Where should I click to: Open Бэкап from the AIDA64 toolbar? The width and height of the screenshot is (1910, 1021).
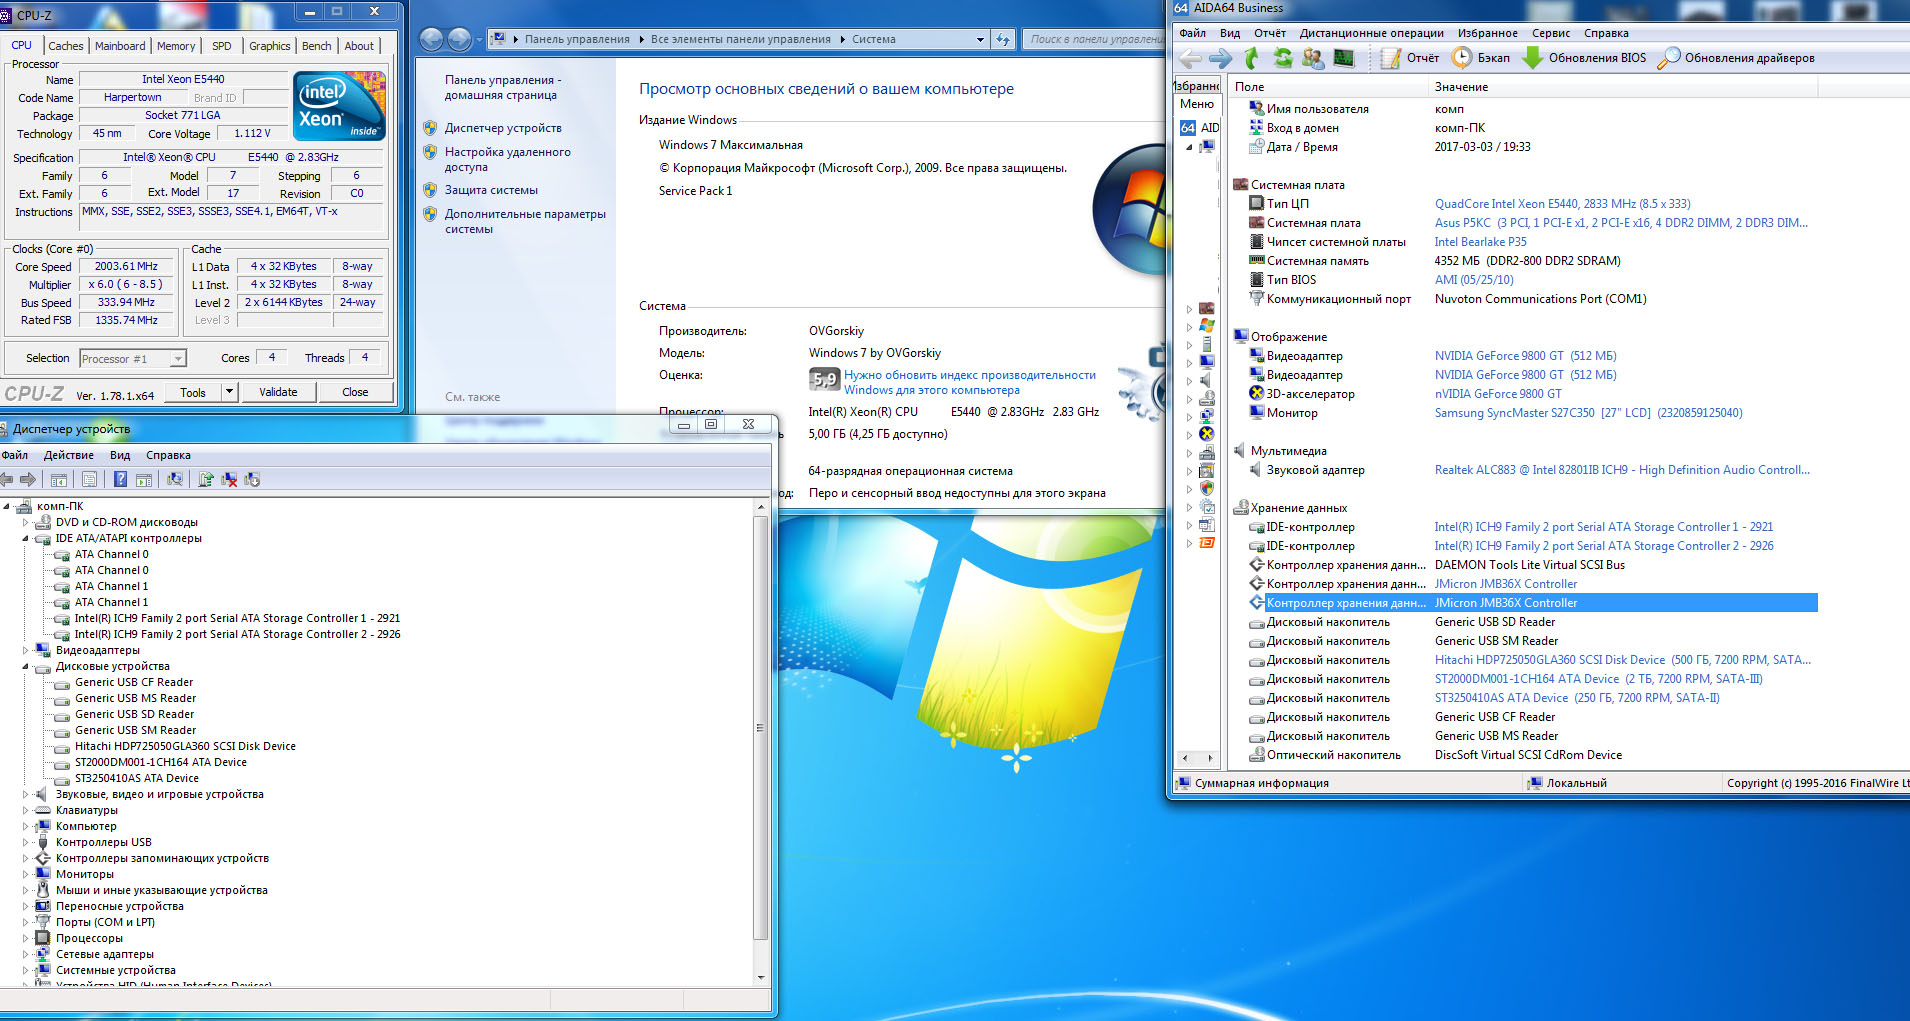tap(1481, 58)
